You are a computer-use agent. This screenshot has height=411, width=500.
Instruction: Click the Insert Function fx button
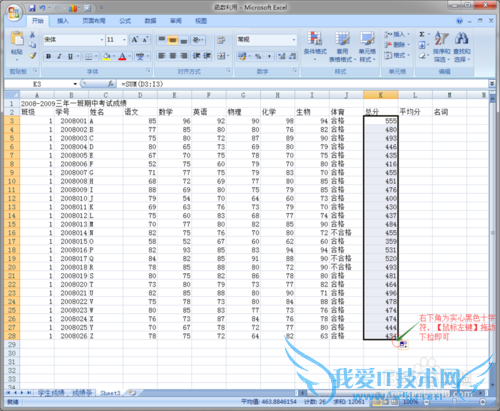tap(111, 84)
